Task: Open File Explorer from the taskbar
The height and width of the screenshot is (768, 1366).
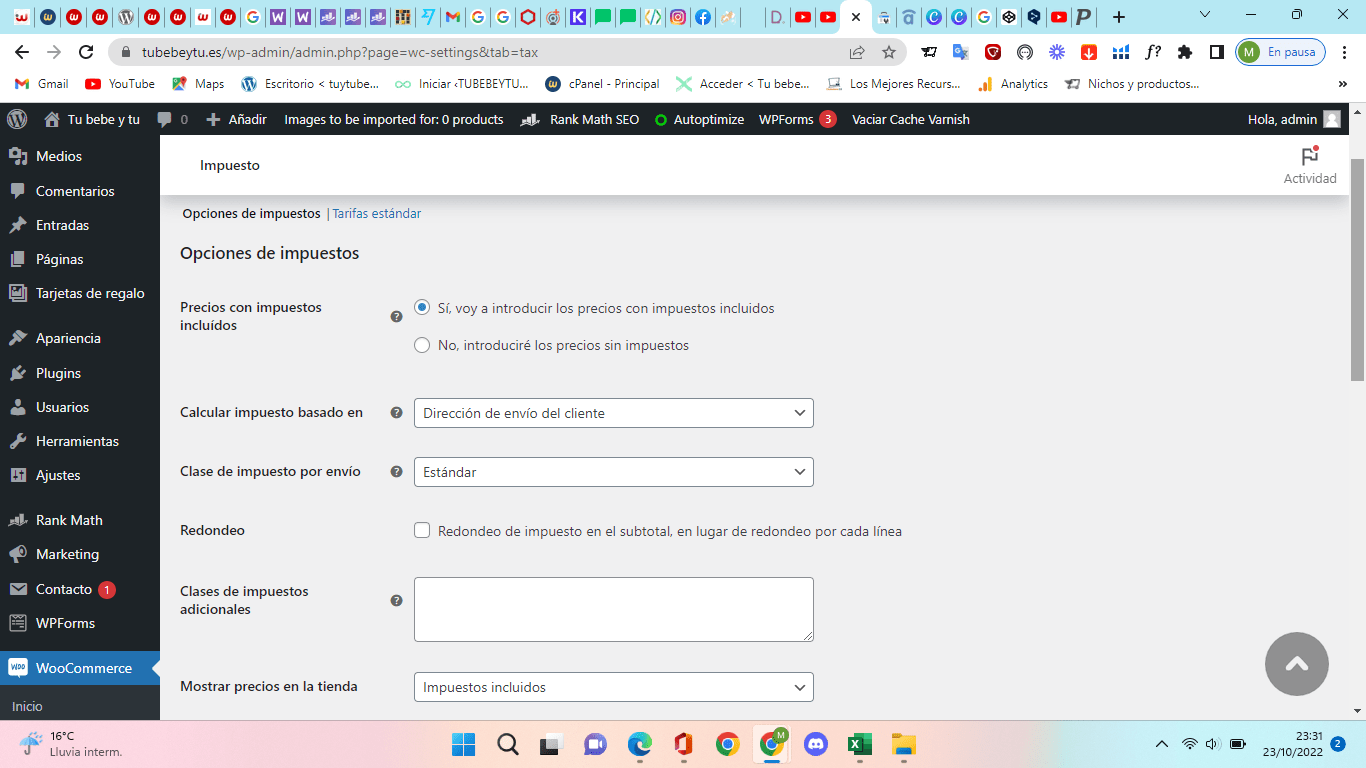Action: coord(903,744)
